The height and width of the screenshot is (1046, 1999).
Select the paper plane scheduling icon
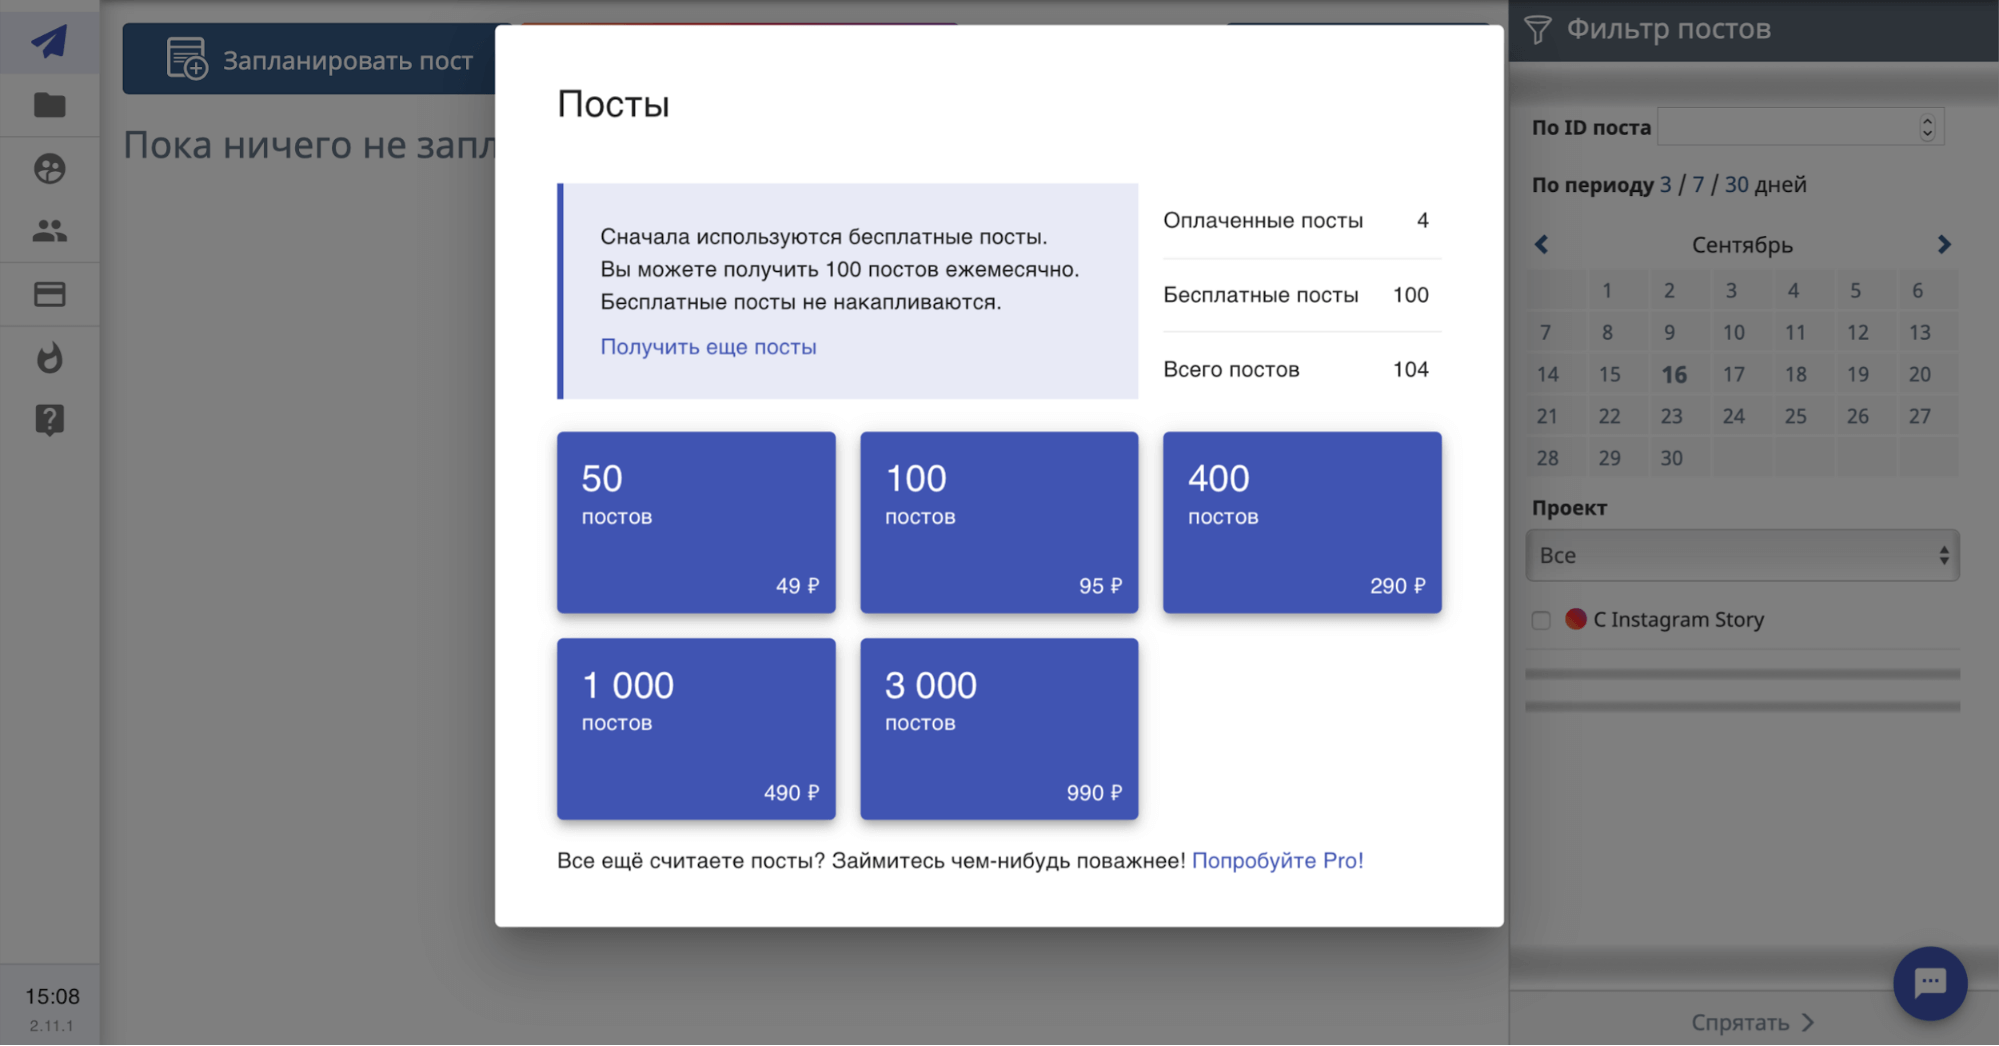[x=49, y=41]
